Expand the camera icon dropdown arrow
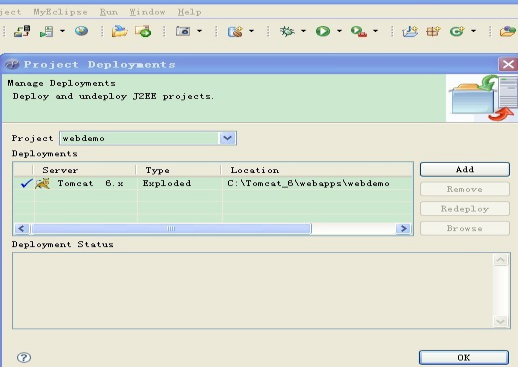The height and width of the screenshot is (367, 518). tap(199, 31)
